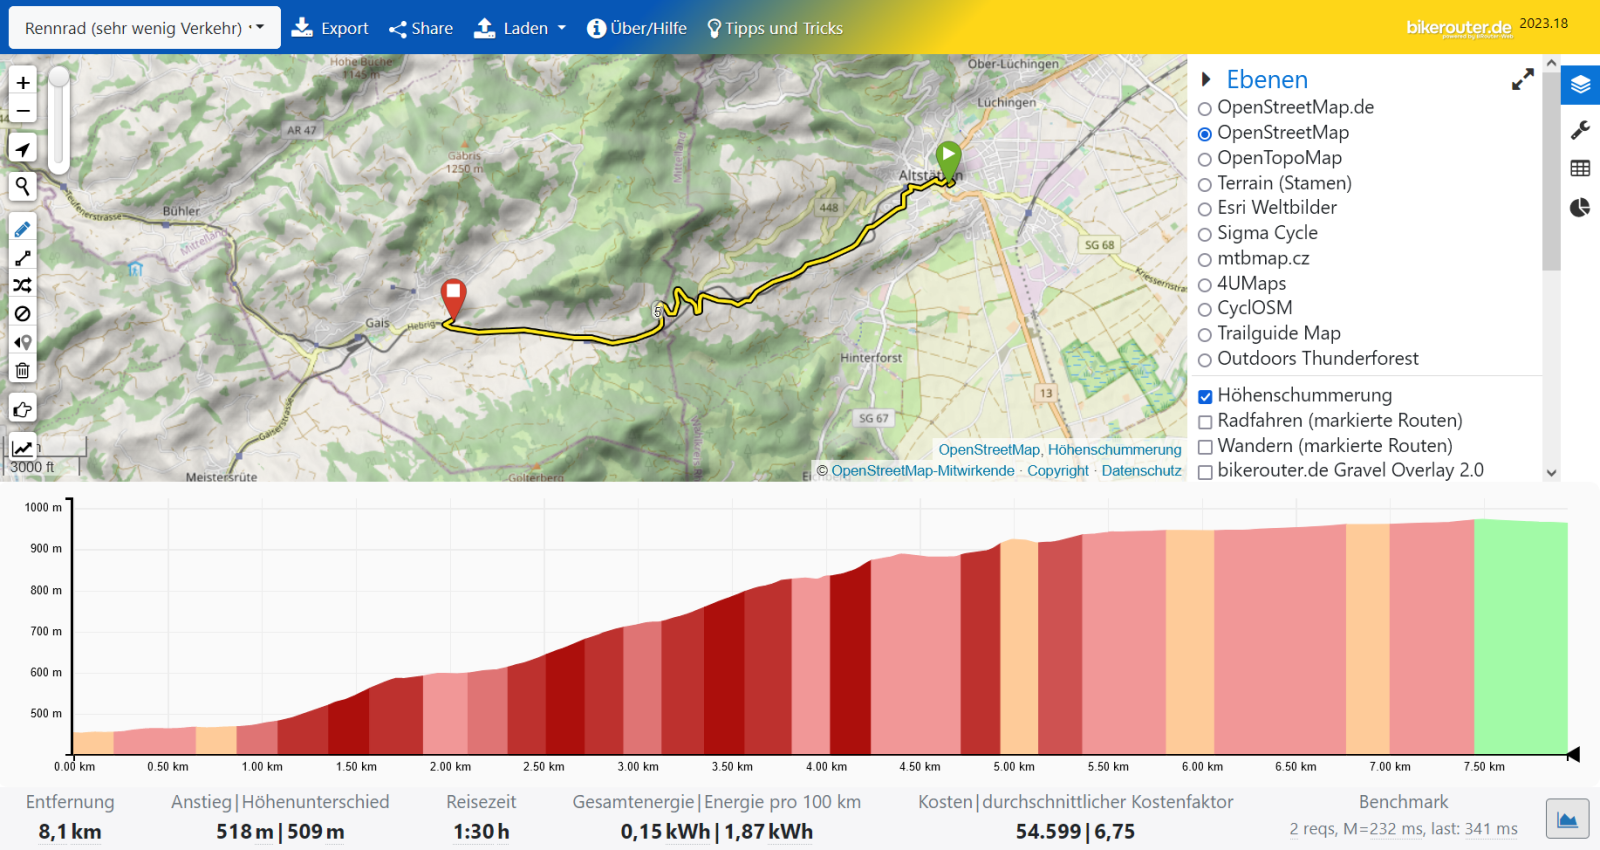
Task: Click the thumbs-up toolbar icon
Action: tap(23, 408)
